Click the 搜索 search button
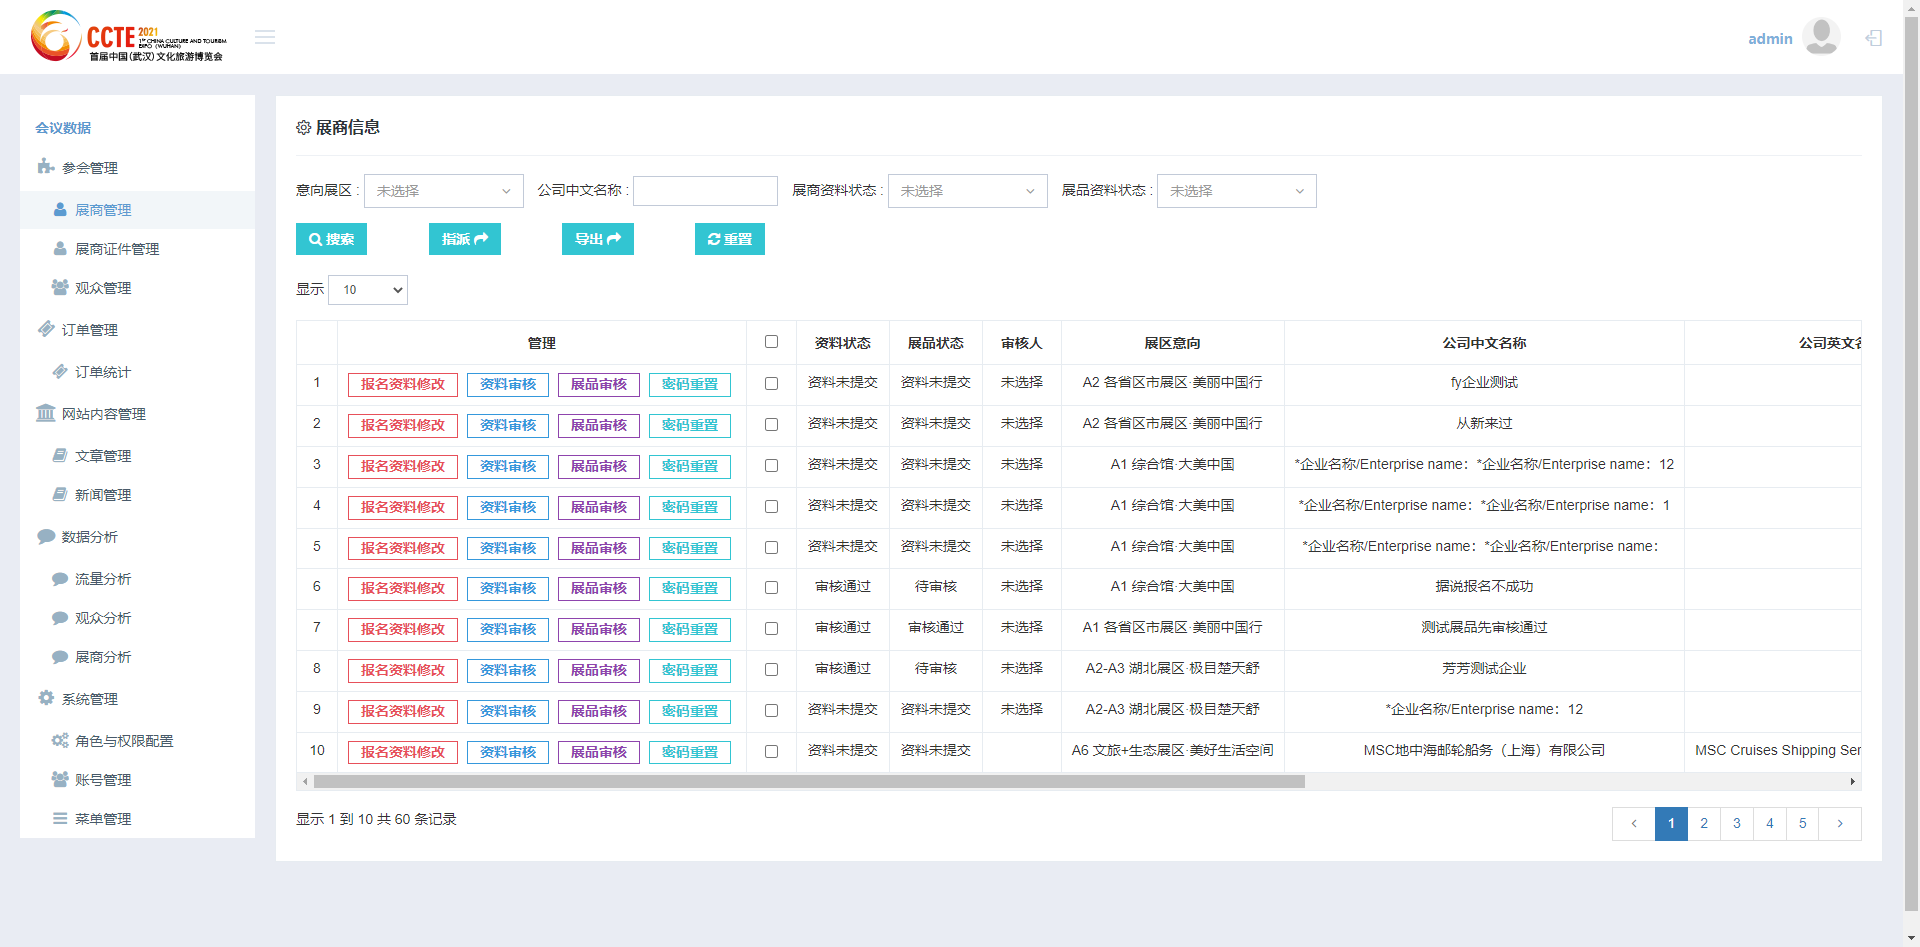Viewport: 1920px width, 947px height. click(x=331, y=239)
